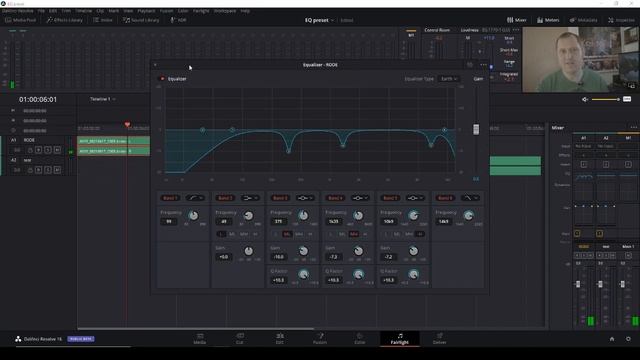Click the Band 6 Frequency knob
The width and height of the screenshot is (640, 360).
(469, 216)
